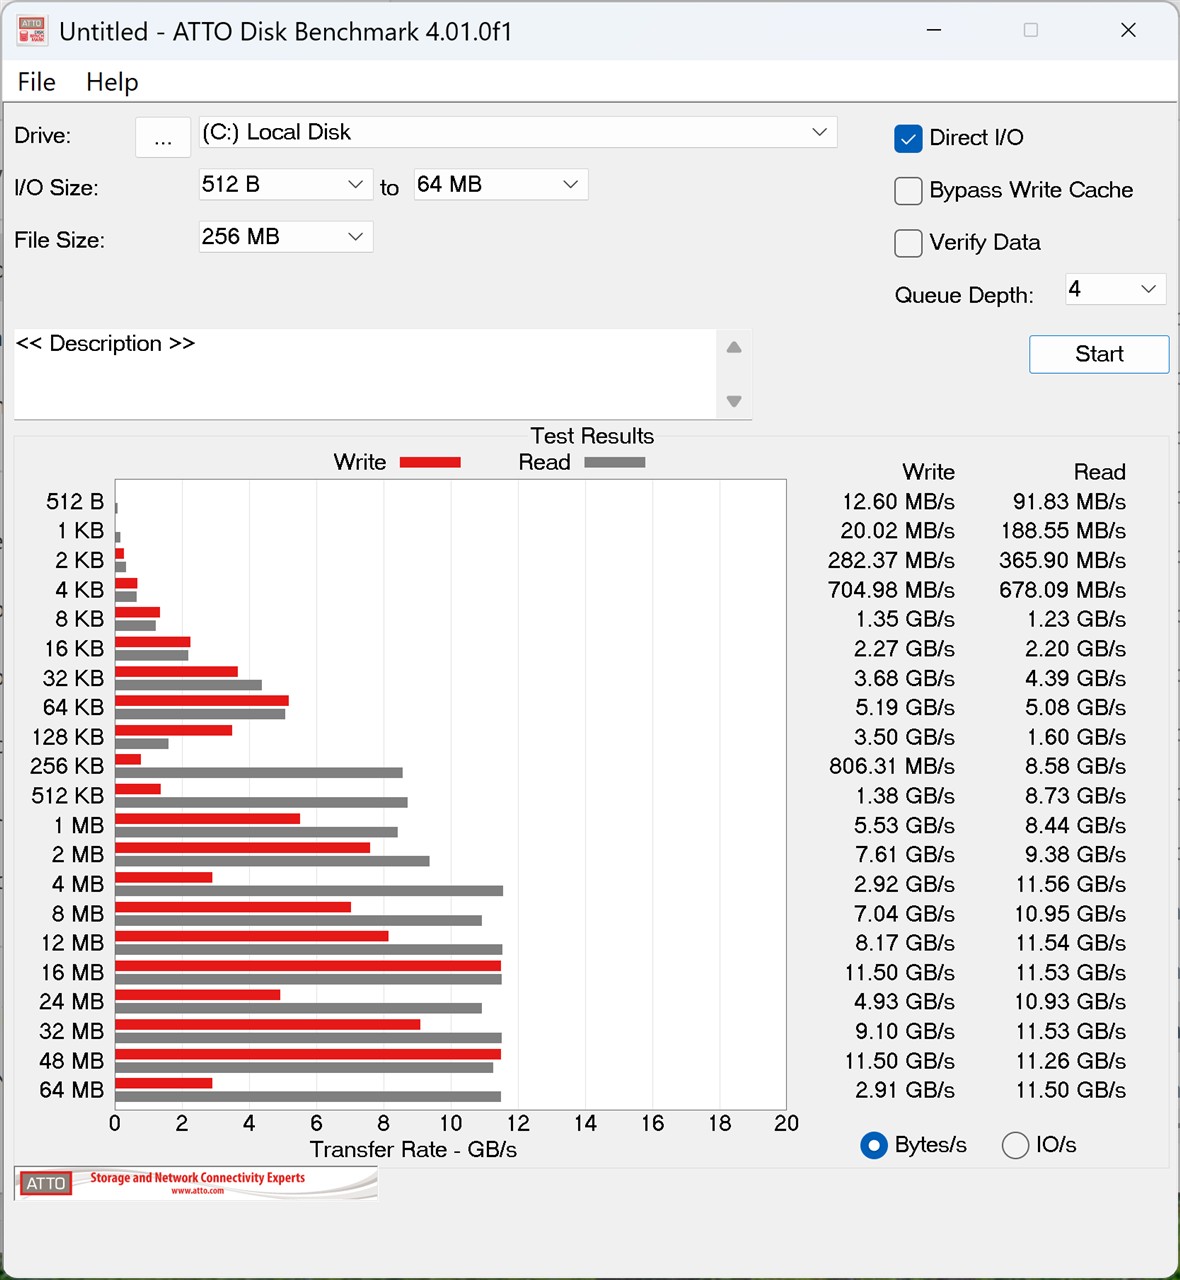Click the browse drive ellipsis button

(163, 138)
